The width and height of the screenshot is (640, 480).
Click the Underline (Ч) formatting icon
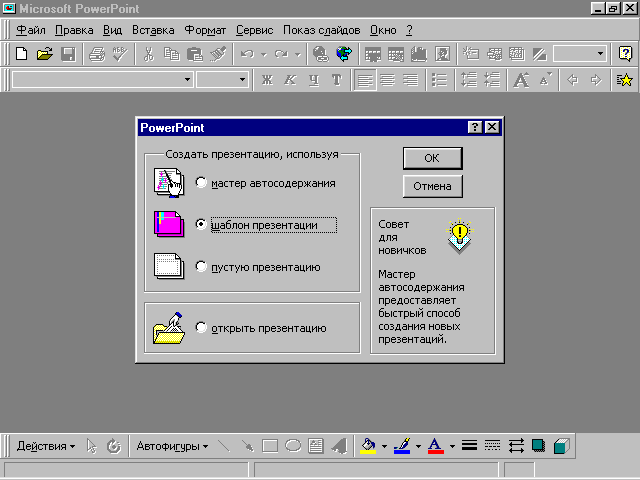pos(313,80)
